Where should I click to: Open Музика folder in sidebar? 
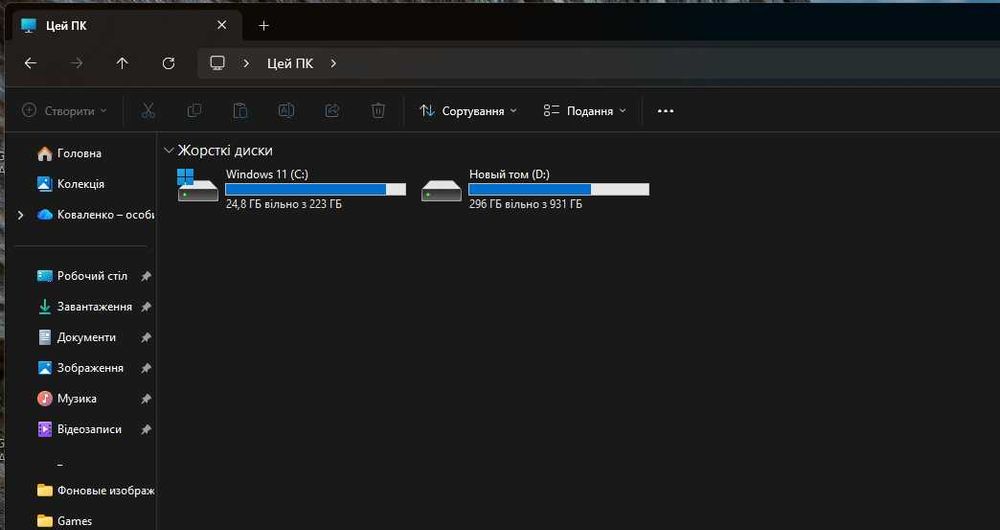[67, 399]
